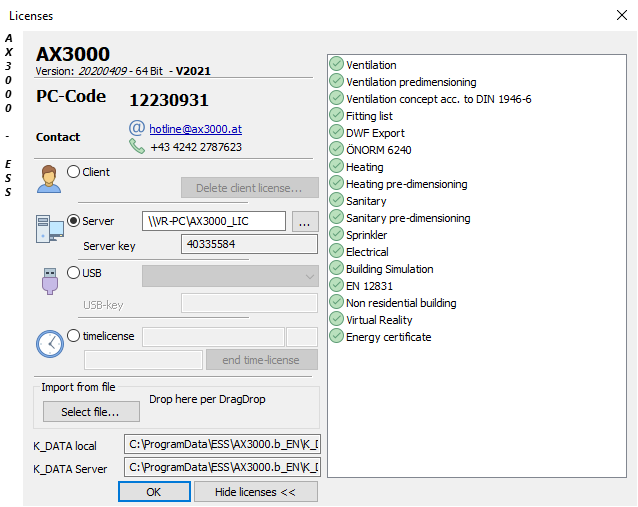Click the check icon next to Heating pre-dimensioning
The height and width of the screenshot is (507, 638).
(336, 183)
